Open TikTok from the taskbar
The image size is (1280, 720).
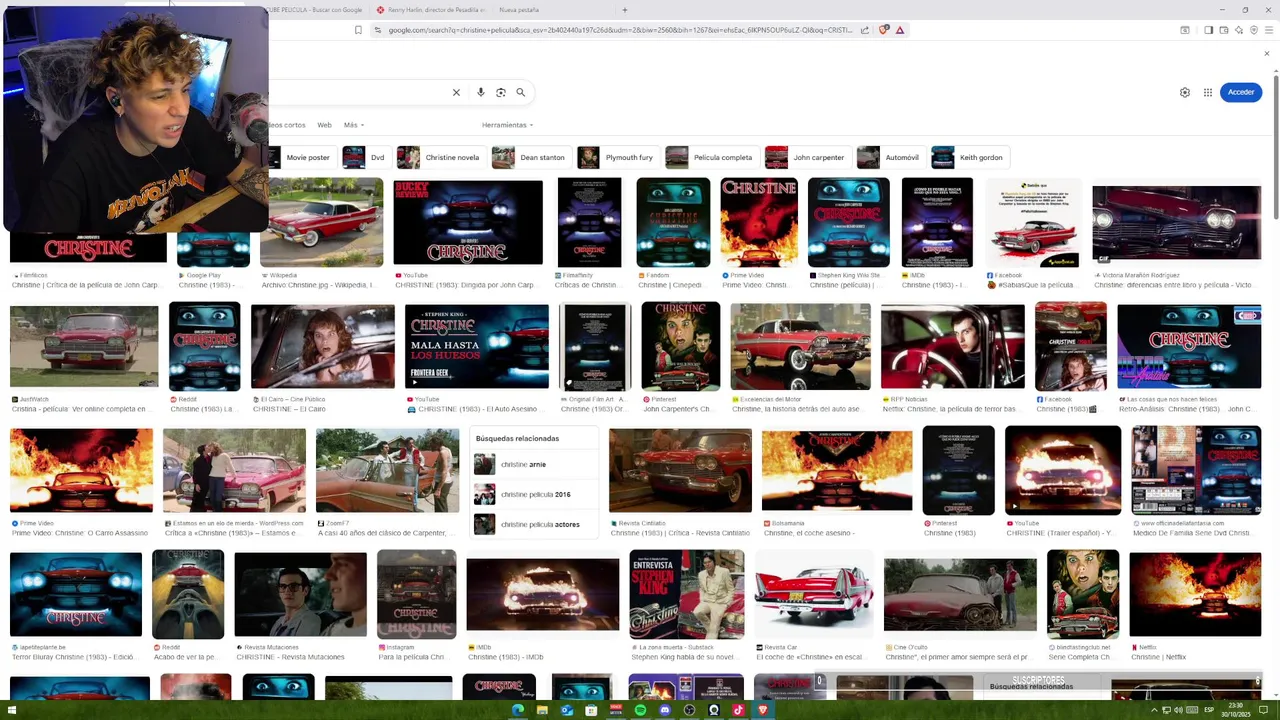[x=738, y=710]
